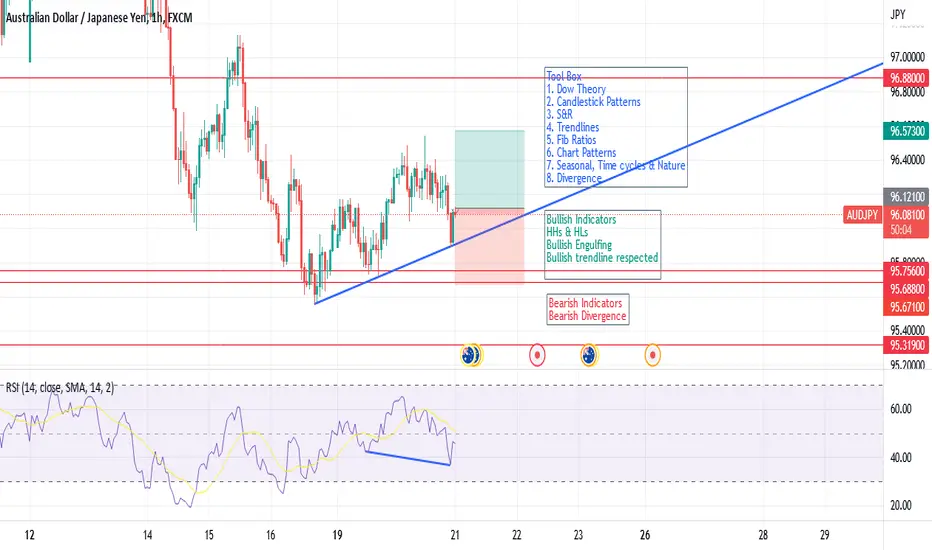This screenshot has height=550, width=932.
Task: Click date label 16 on the time axis
Action: click(270, 535)
